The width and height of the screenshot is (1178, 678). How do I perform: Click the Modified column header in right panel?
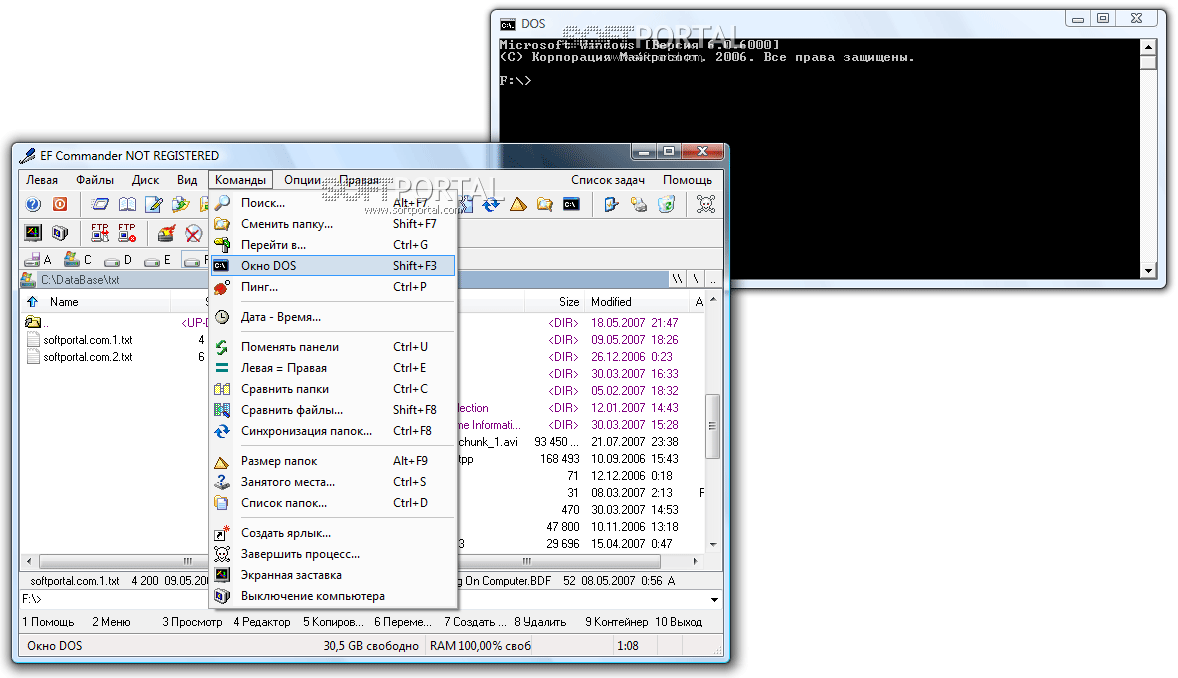[639, 302]
